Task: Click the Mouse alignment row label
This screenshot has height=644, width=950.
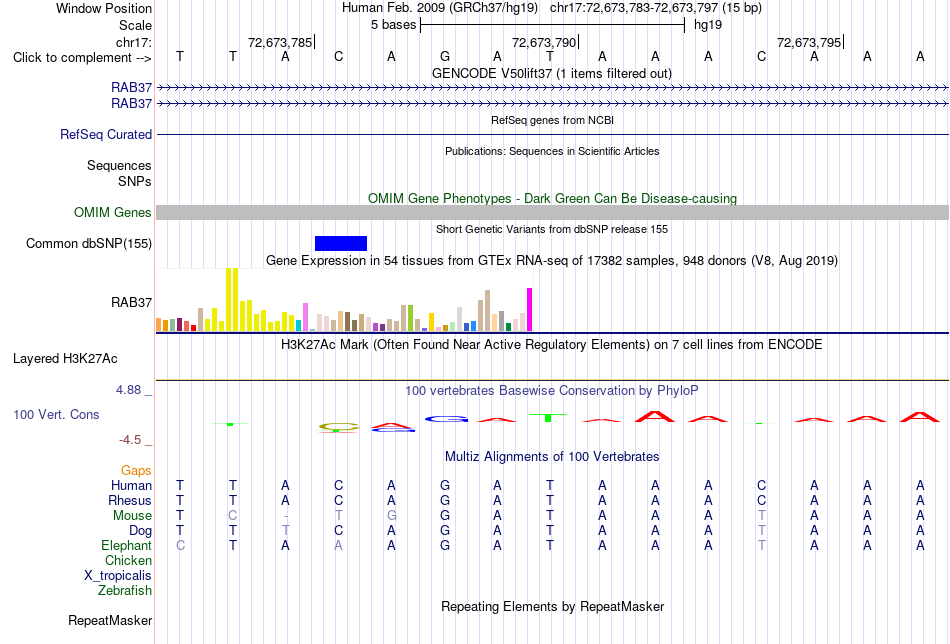Action: tap(132, 516)
